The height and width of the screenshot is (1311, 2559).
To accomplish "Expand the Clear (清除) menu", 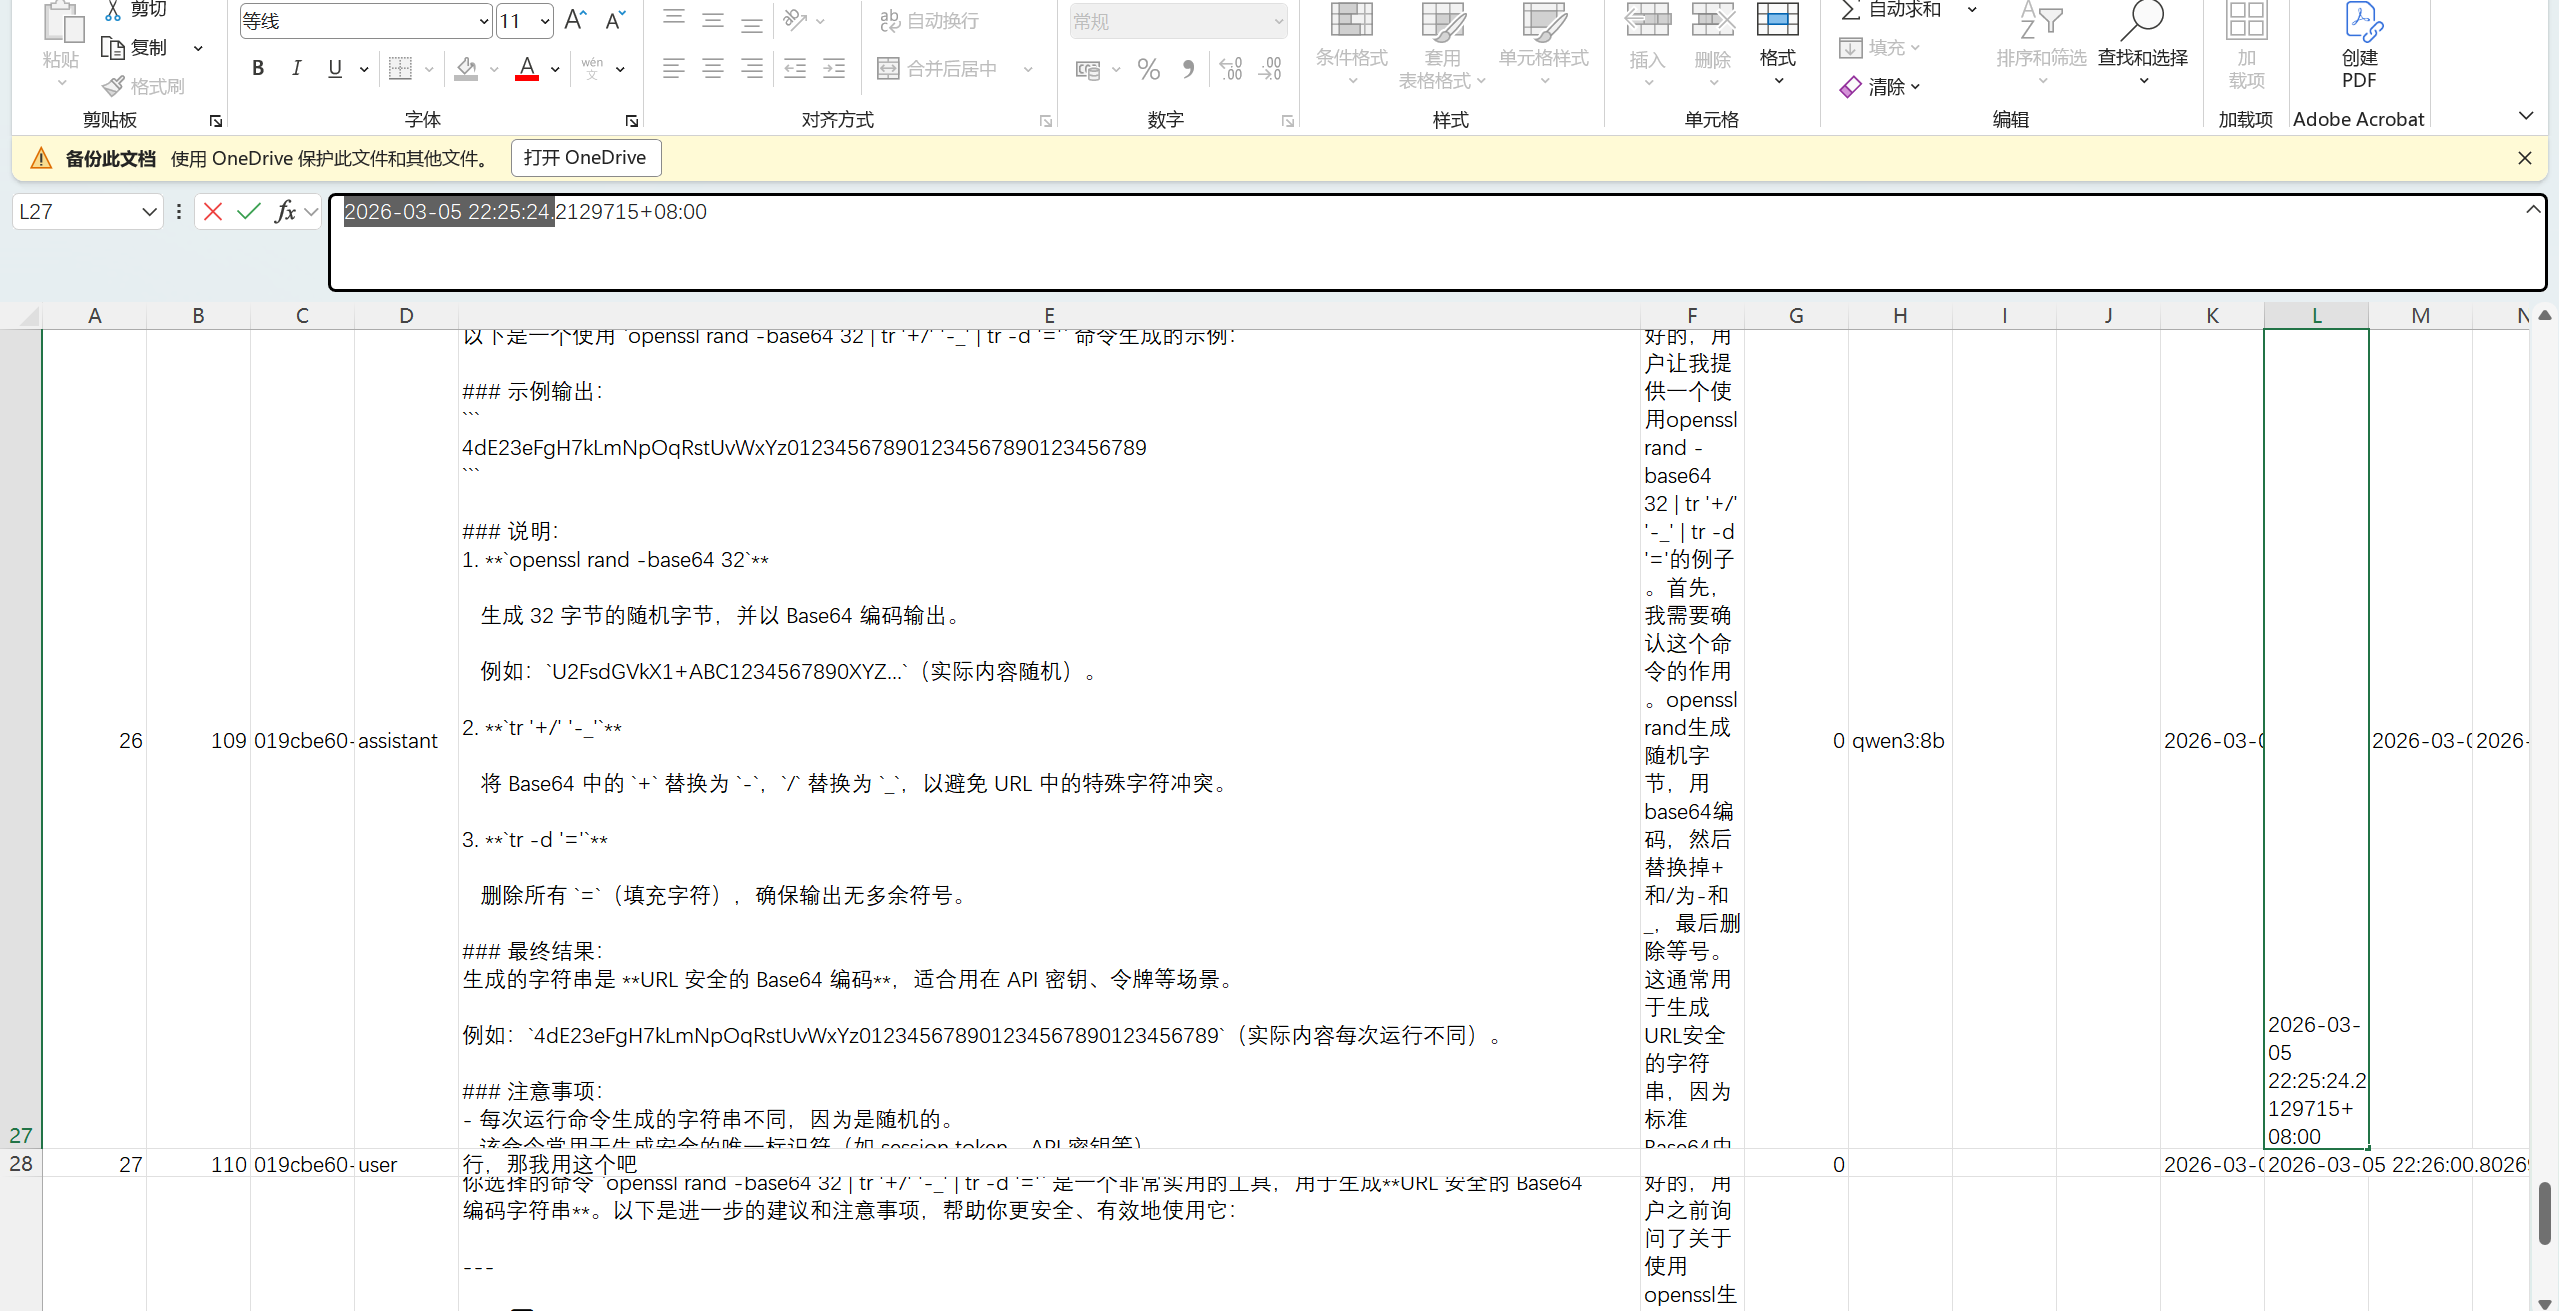I will [1881, 87].
